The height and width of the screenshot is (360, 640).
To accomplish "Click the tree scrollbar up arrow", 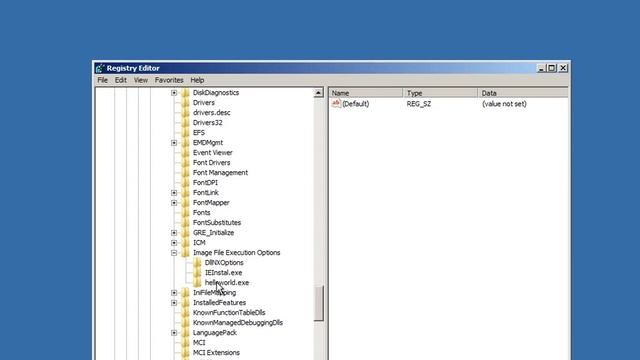I will (318, 93).
